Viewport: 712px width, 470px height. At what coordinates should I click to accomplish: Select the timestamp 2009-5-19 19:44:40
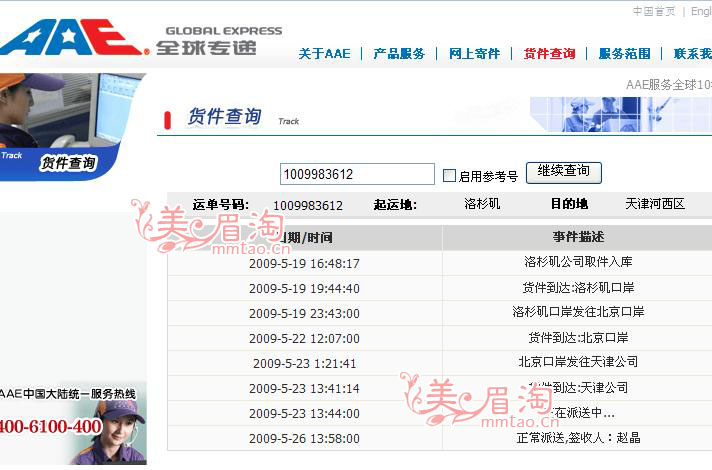pyautogui.click(x=304, y=289)
